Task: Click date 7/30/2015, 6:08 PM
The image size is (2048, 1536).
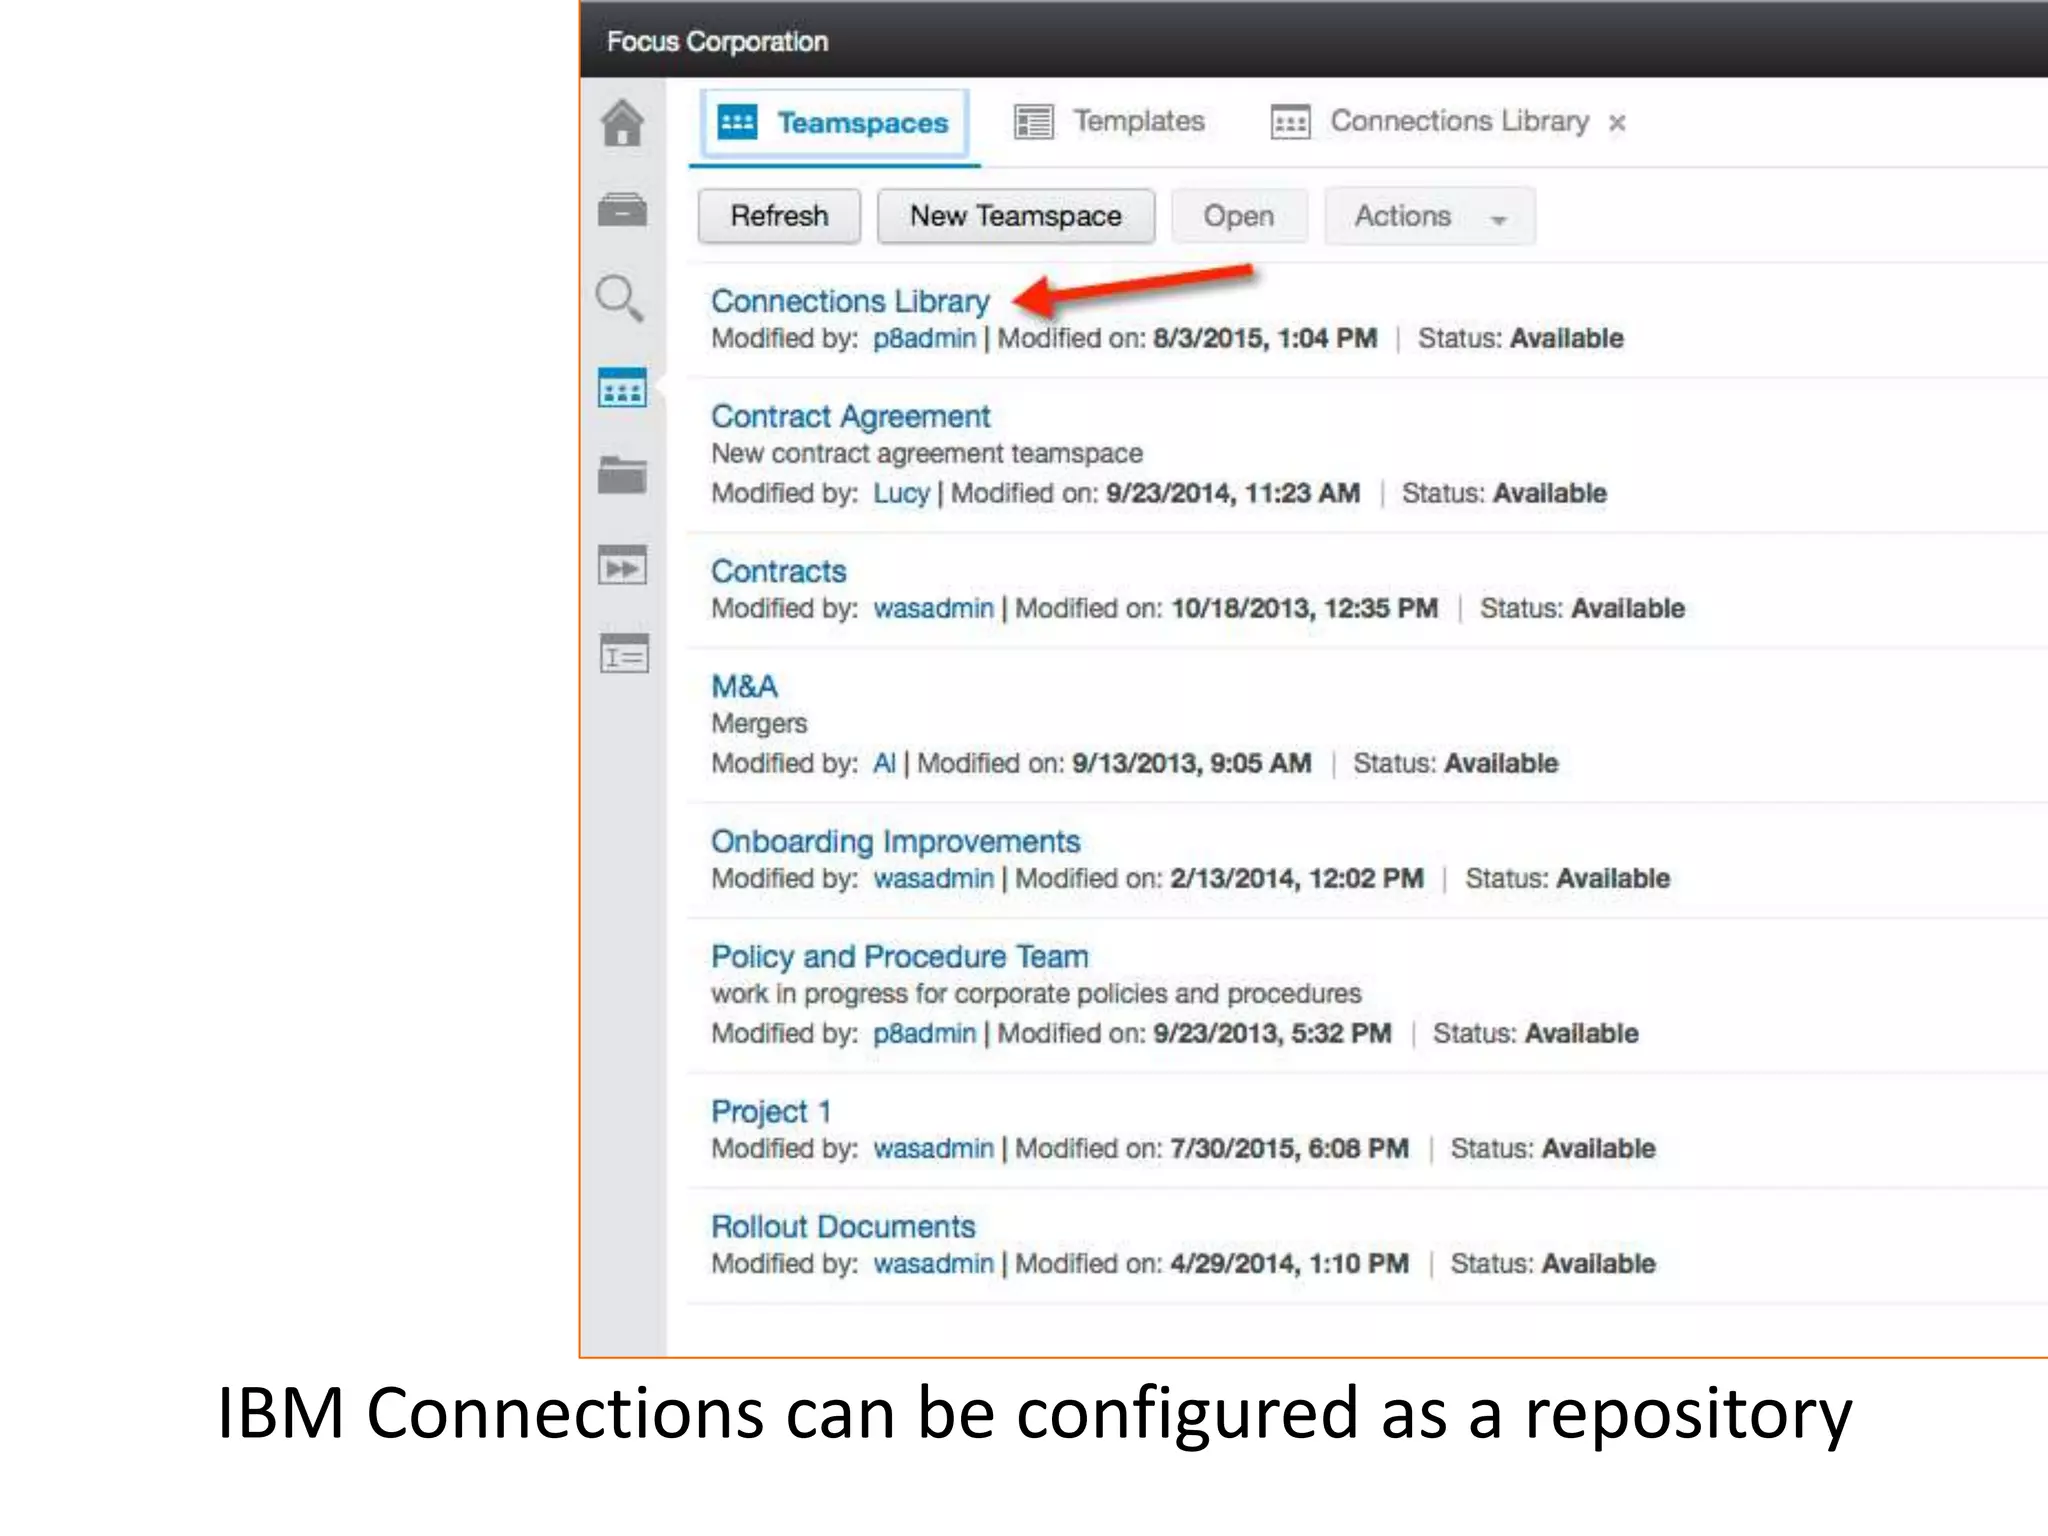Action: coord(1289,1148)
